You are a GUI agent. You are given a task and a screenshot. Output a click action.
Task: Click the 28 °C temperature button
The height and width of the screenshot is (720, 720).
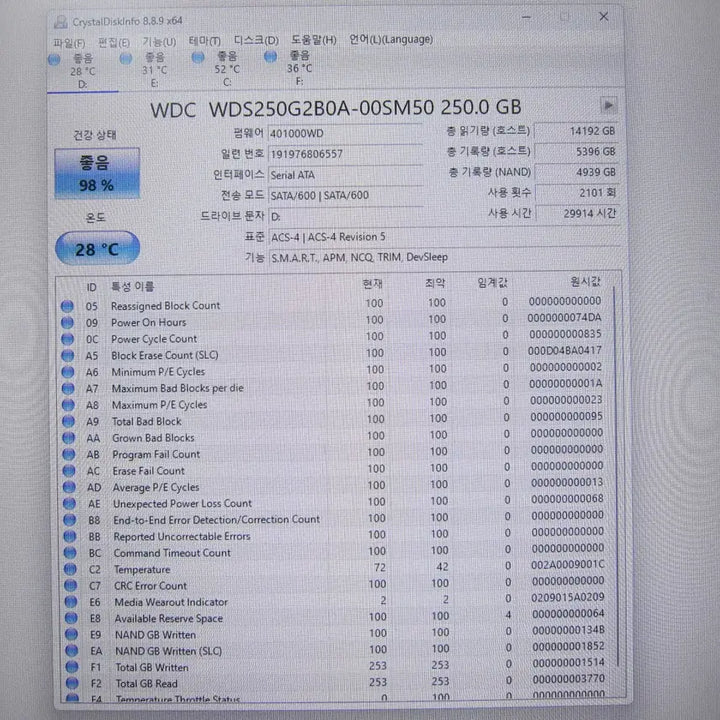(97, 248)
